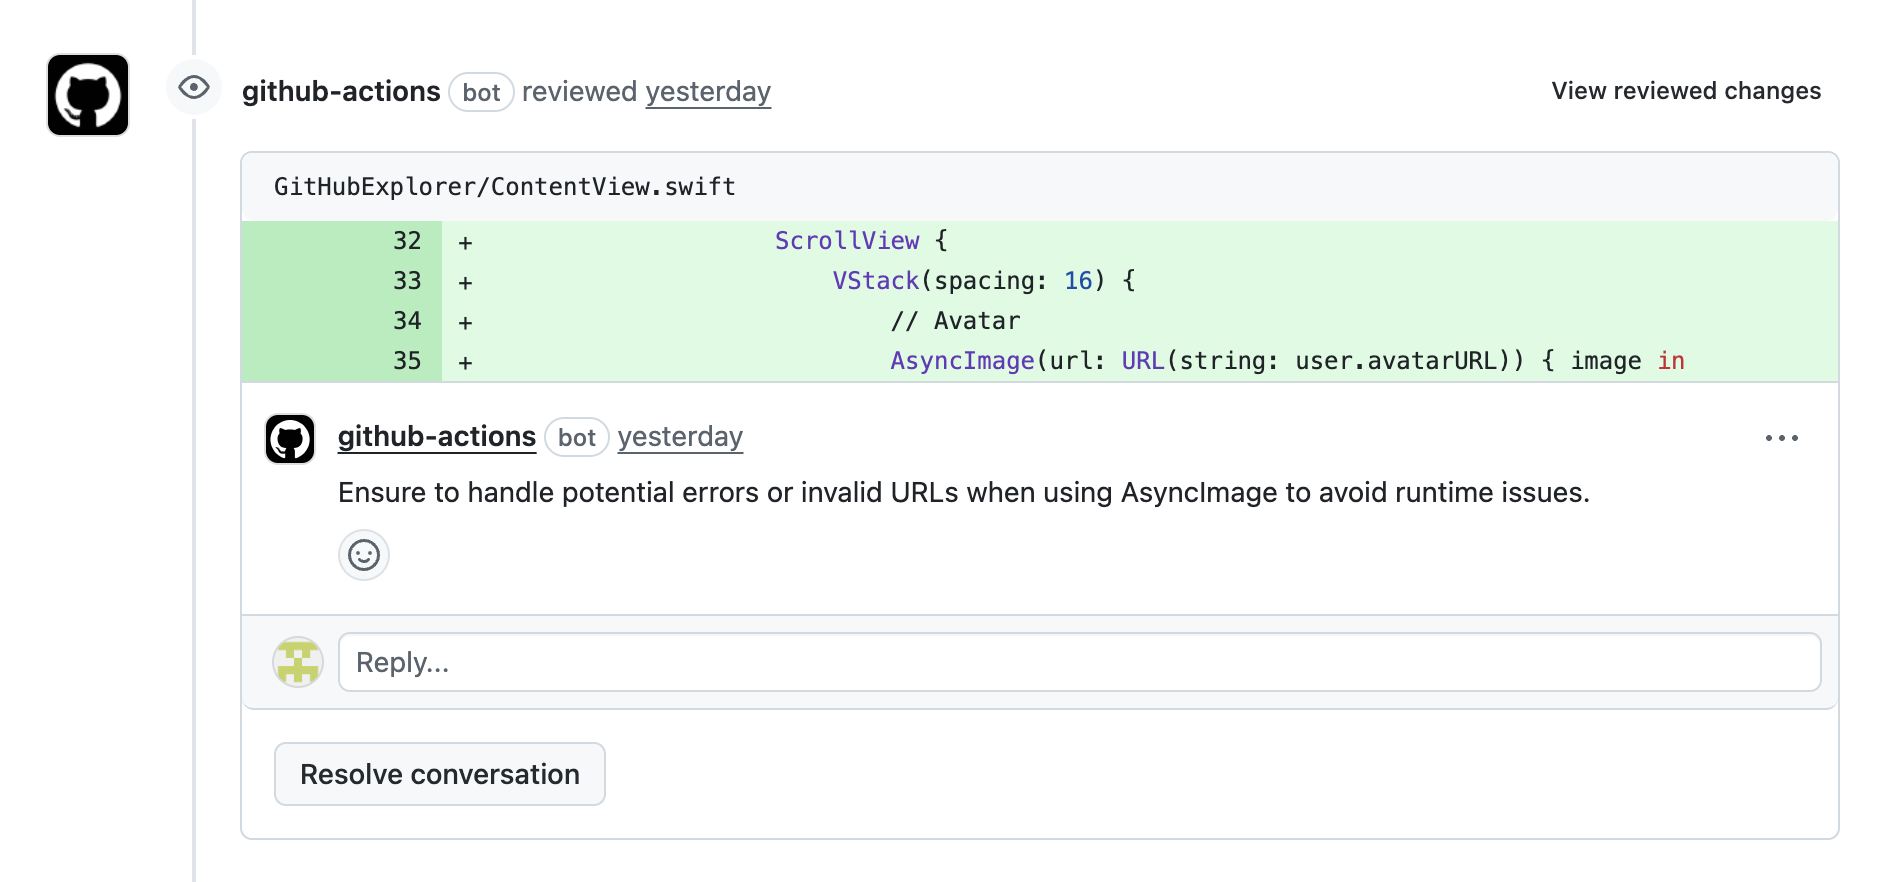Open github-actions author name in review header
This screenshot has height=882, width=1888.
(341, 92)
